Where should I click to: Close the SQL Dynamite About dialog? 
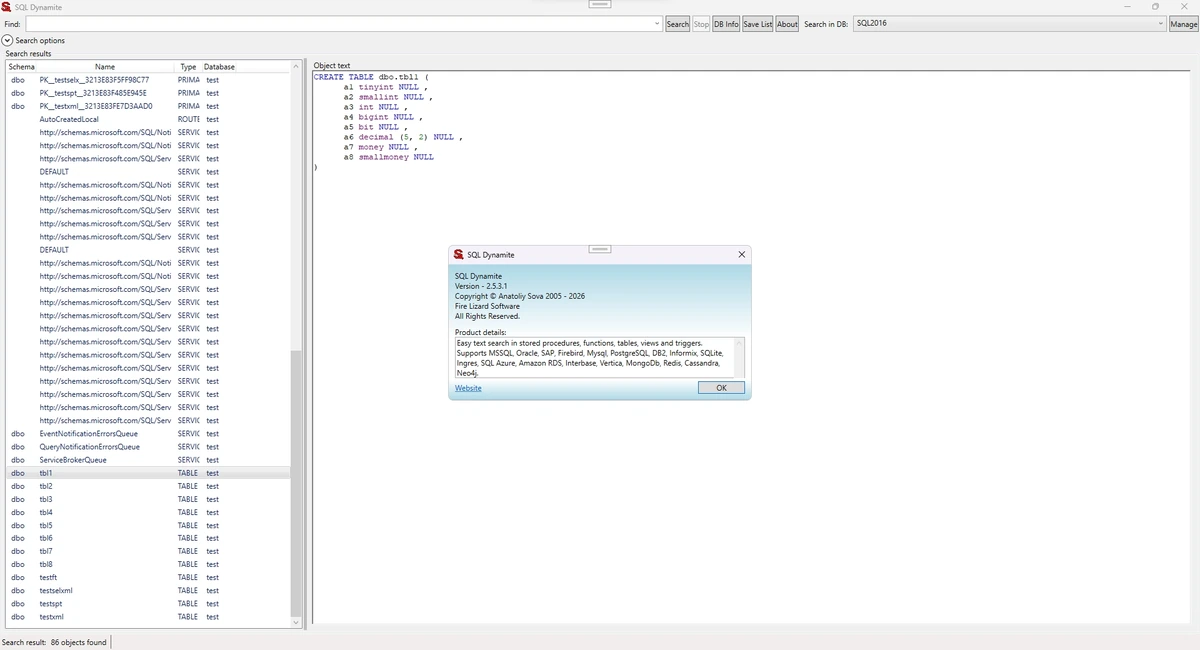pos(741,255)
